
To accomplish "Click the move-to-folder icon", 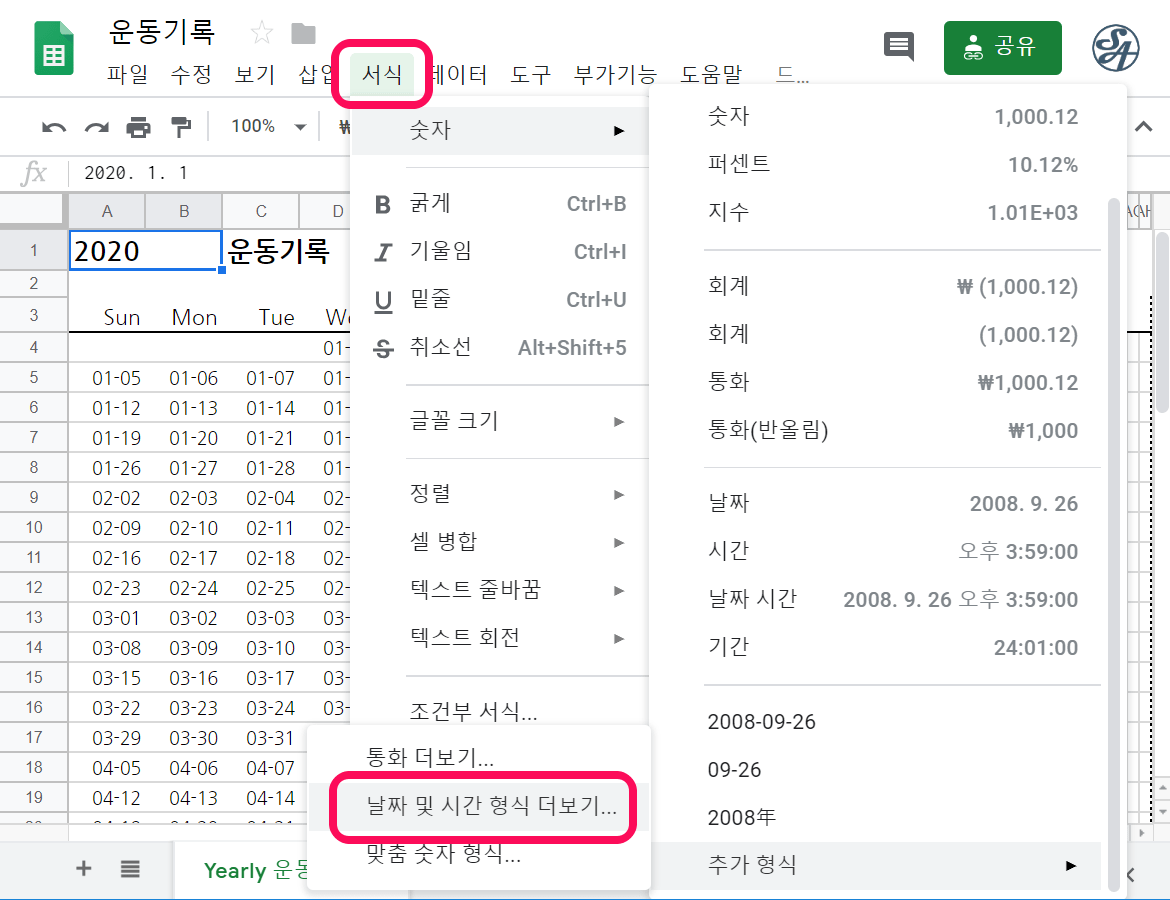I will click(x=303, y=34).
